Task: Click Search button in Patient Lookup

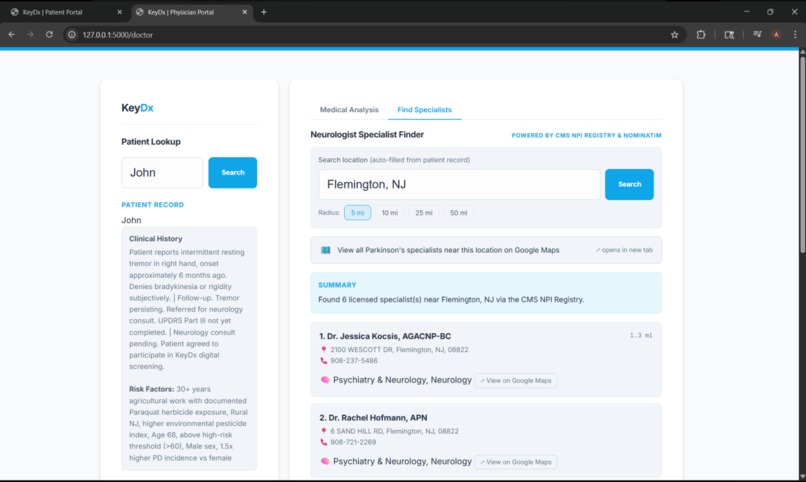Action: coord(232,173)
